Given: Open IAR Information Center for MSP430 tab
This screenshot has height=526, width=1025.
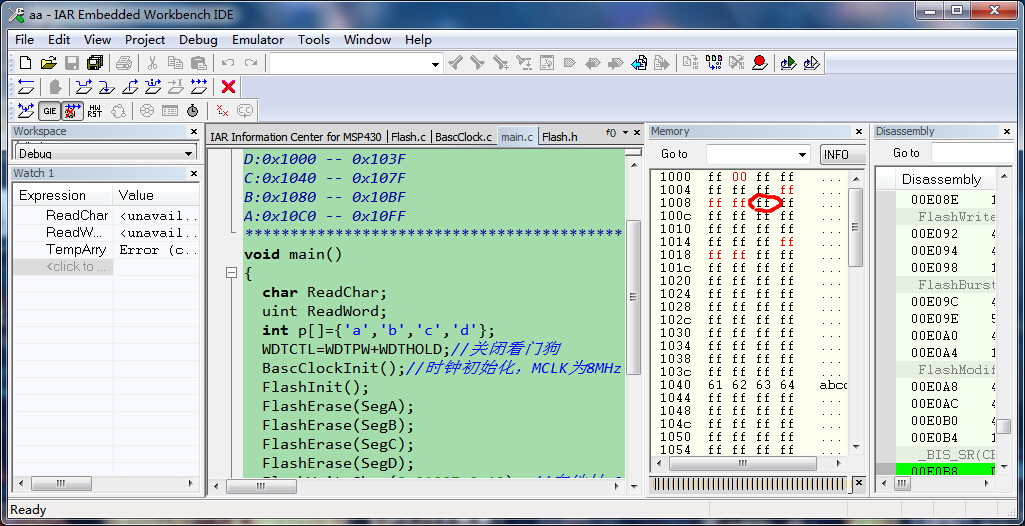Looking at the screenshot, I should 295,137.
